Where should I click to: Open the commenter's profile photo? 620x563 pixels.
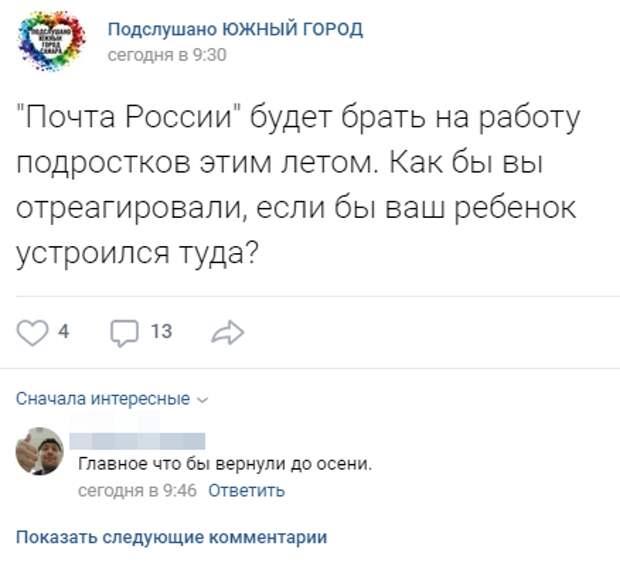coord(40,452)
